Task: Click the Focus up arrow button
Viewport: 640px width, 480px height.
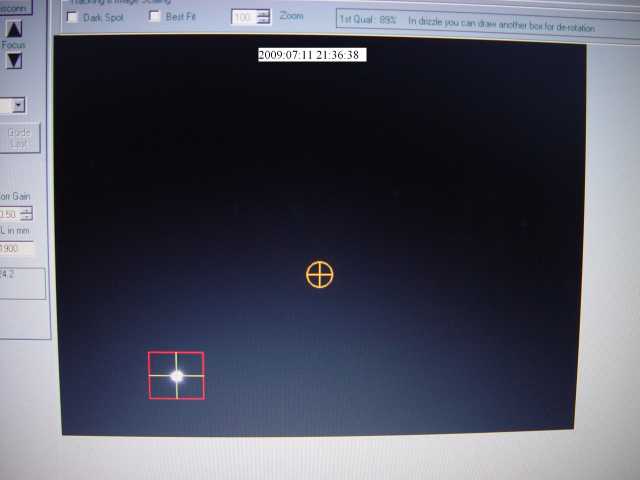Action: point(14,29)
